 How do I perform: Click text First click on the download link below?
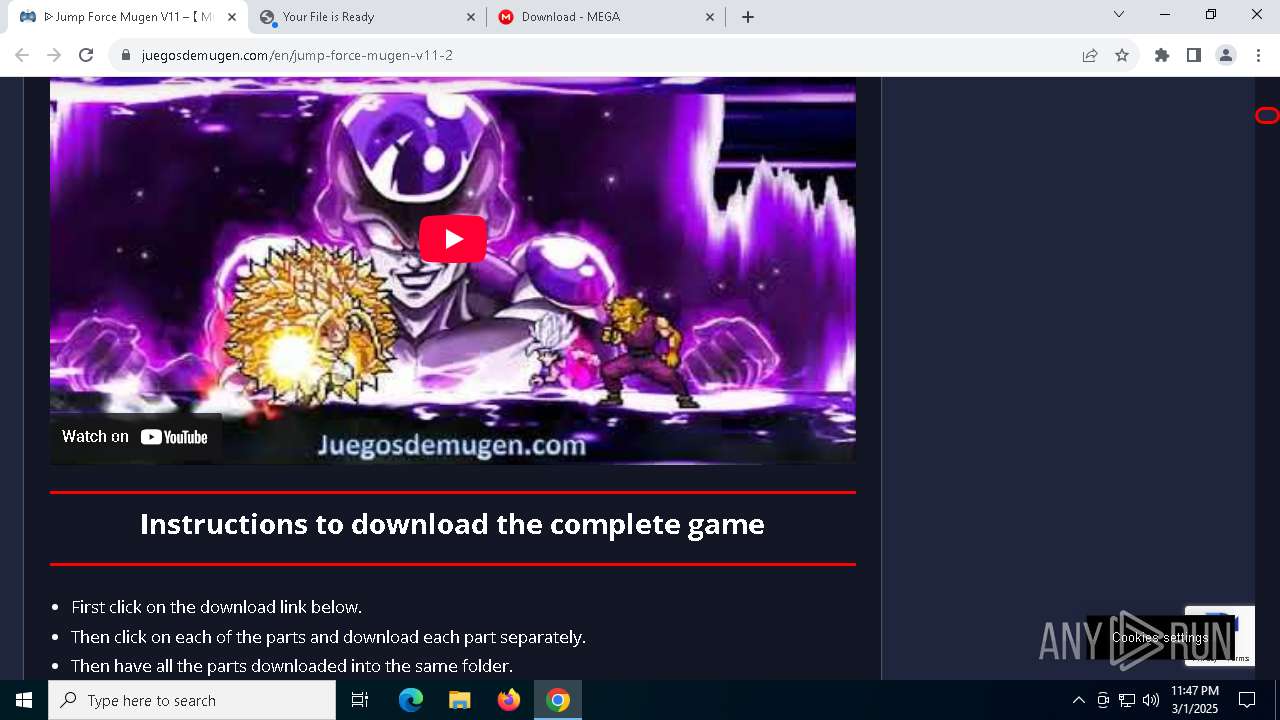click(x=216, y=607)
